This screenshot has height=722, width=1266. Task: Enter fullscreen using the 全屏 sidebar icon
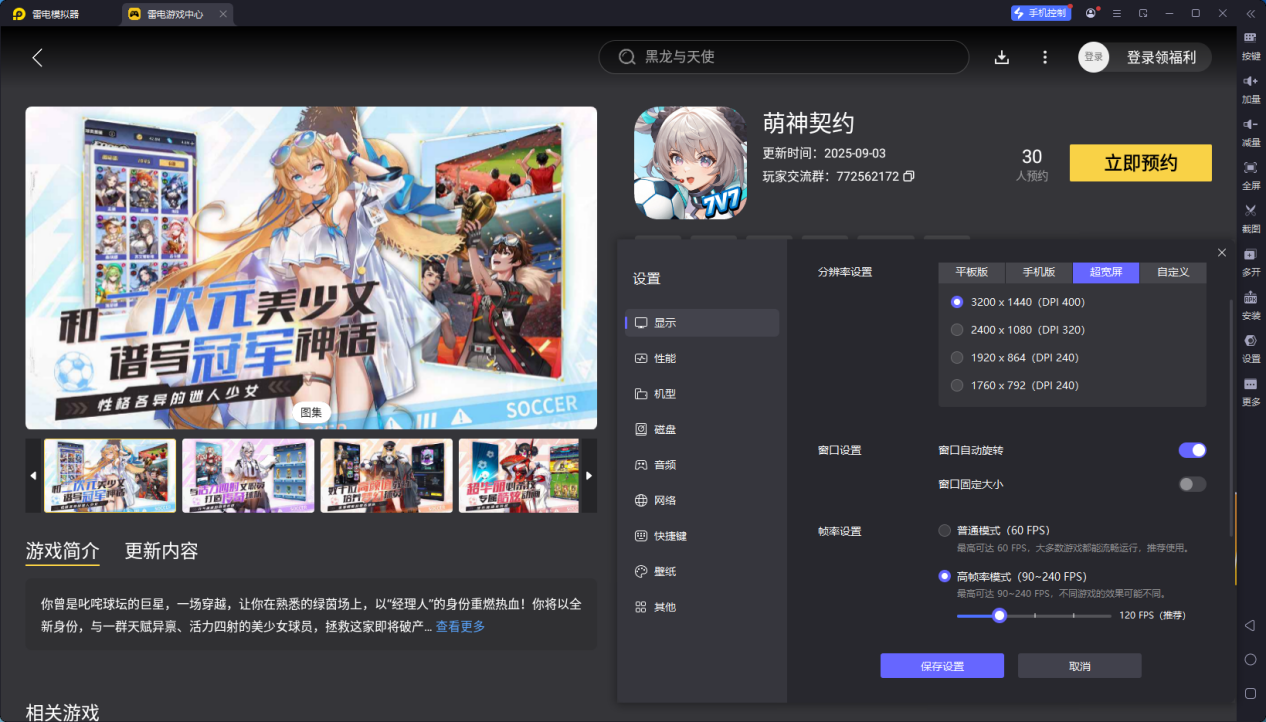pos(1249,178)
